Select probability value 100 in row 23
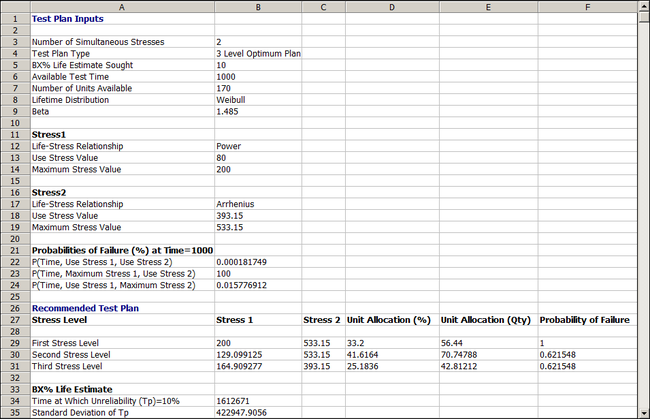This screenshot has width=650, height=419. coord(258,274)
